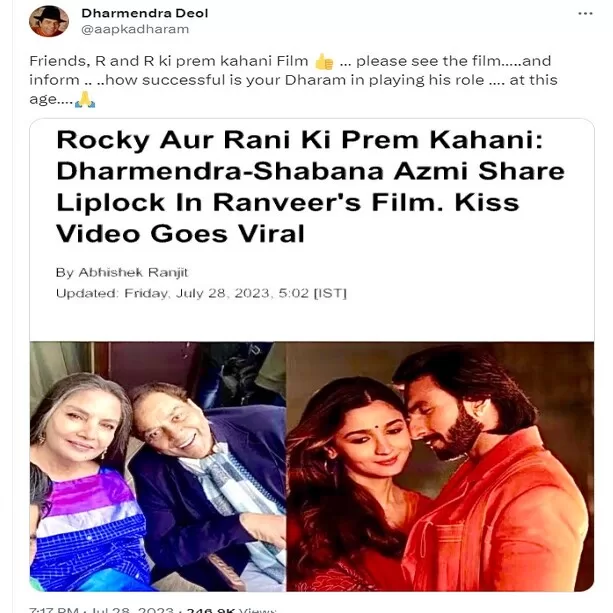Screen dimensions: 613x613
Task: Open the three-dot more options menu
Action: (585, 14)
